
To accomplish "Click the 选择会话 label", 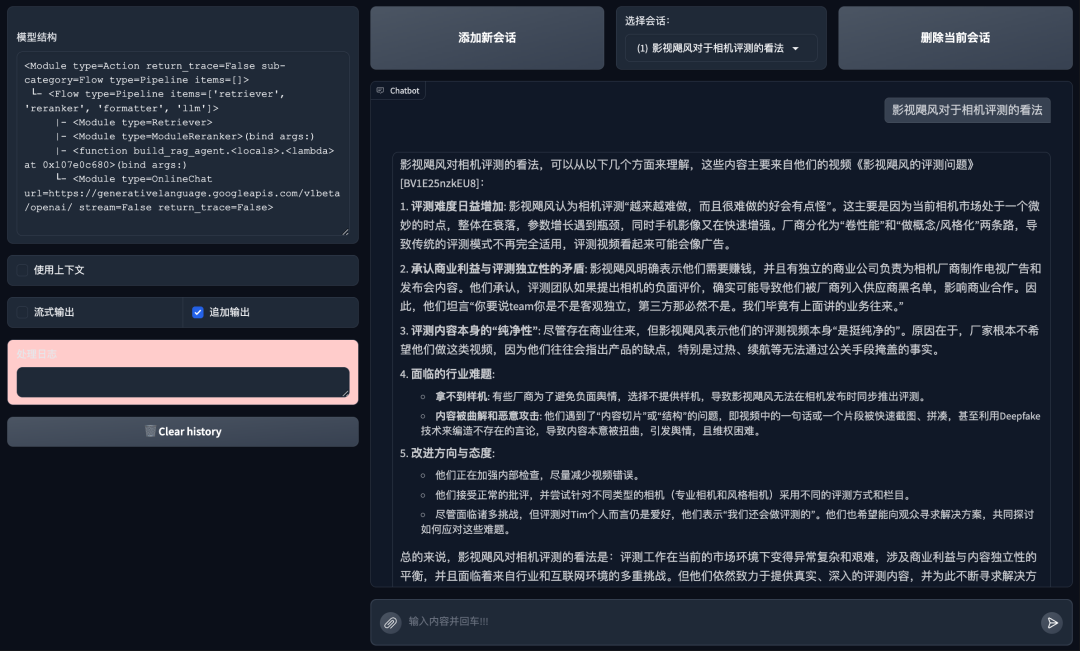I will coord(647,21).
